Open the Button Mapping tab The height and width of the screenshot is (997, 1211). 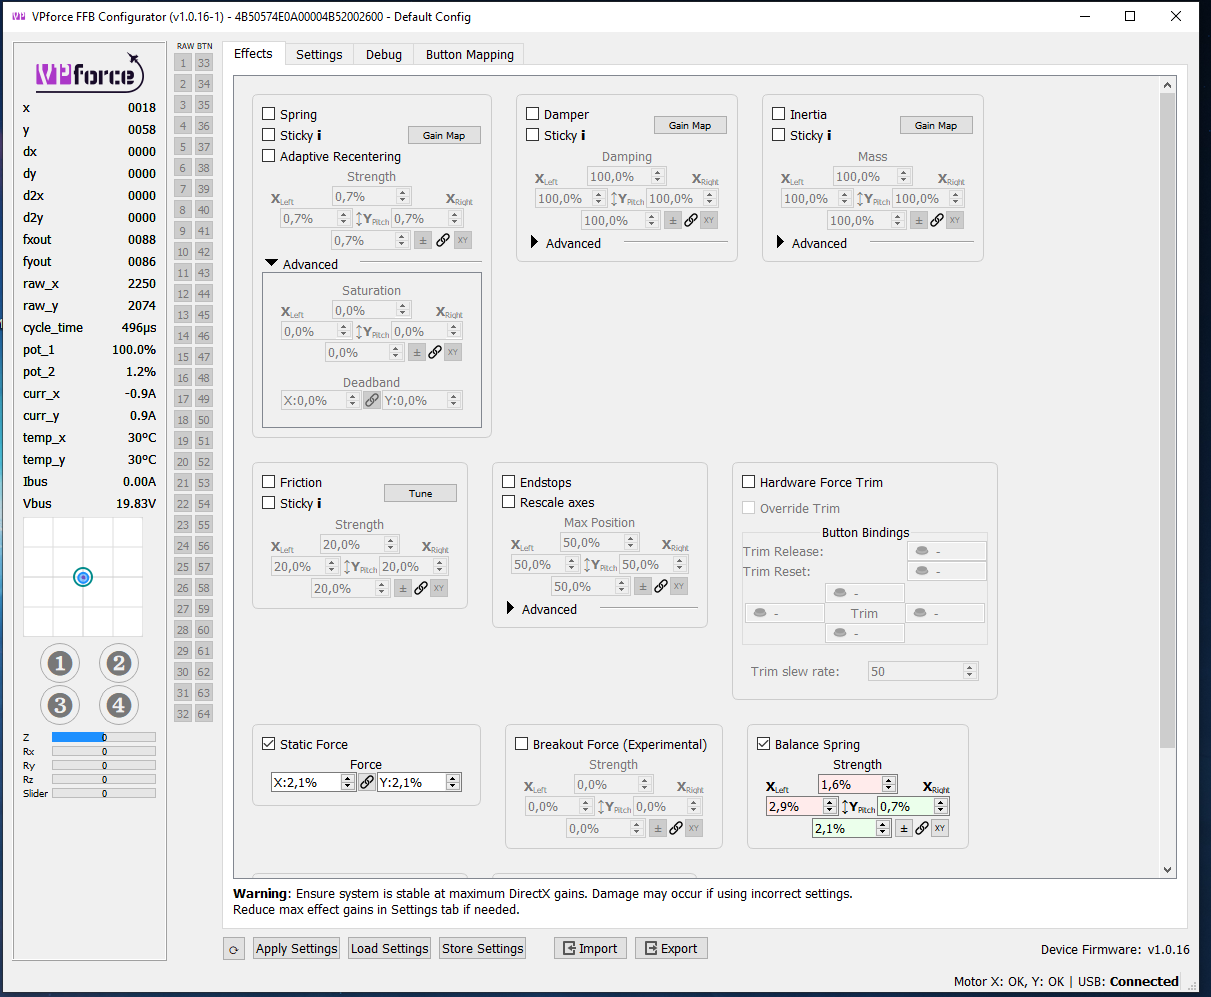(x=470, y=54)
